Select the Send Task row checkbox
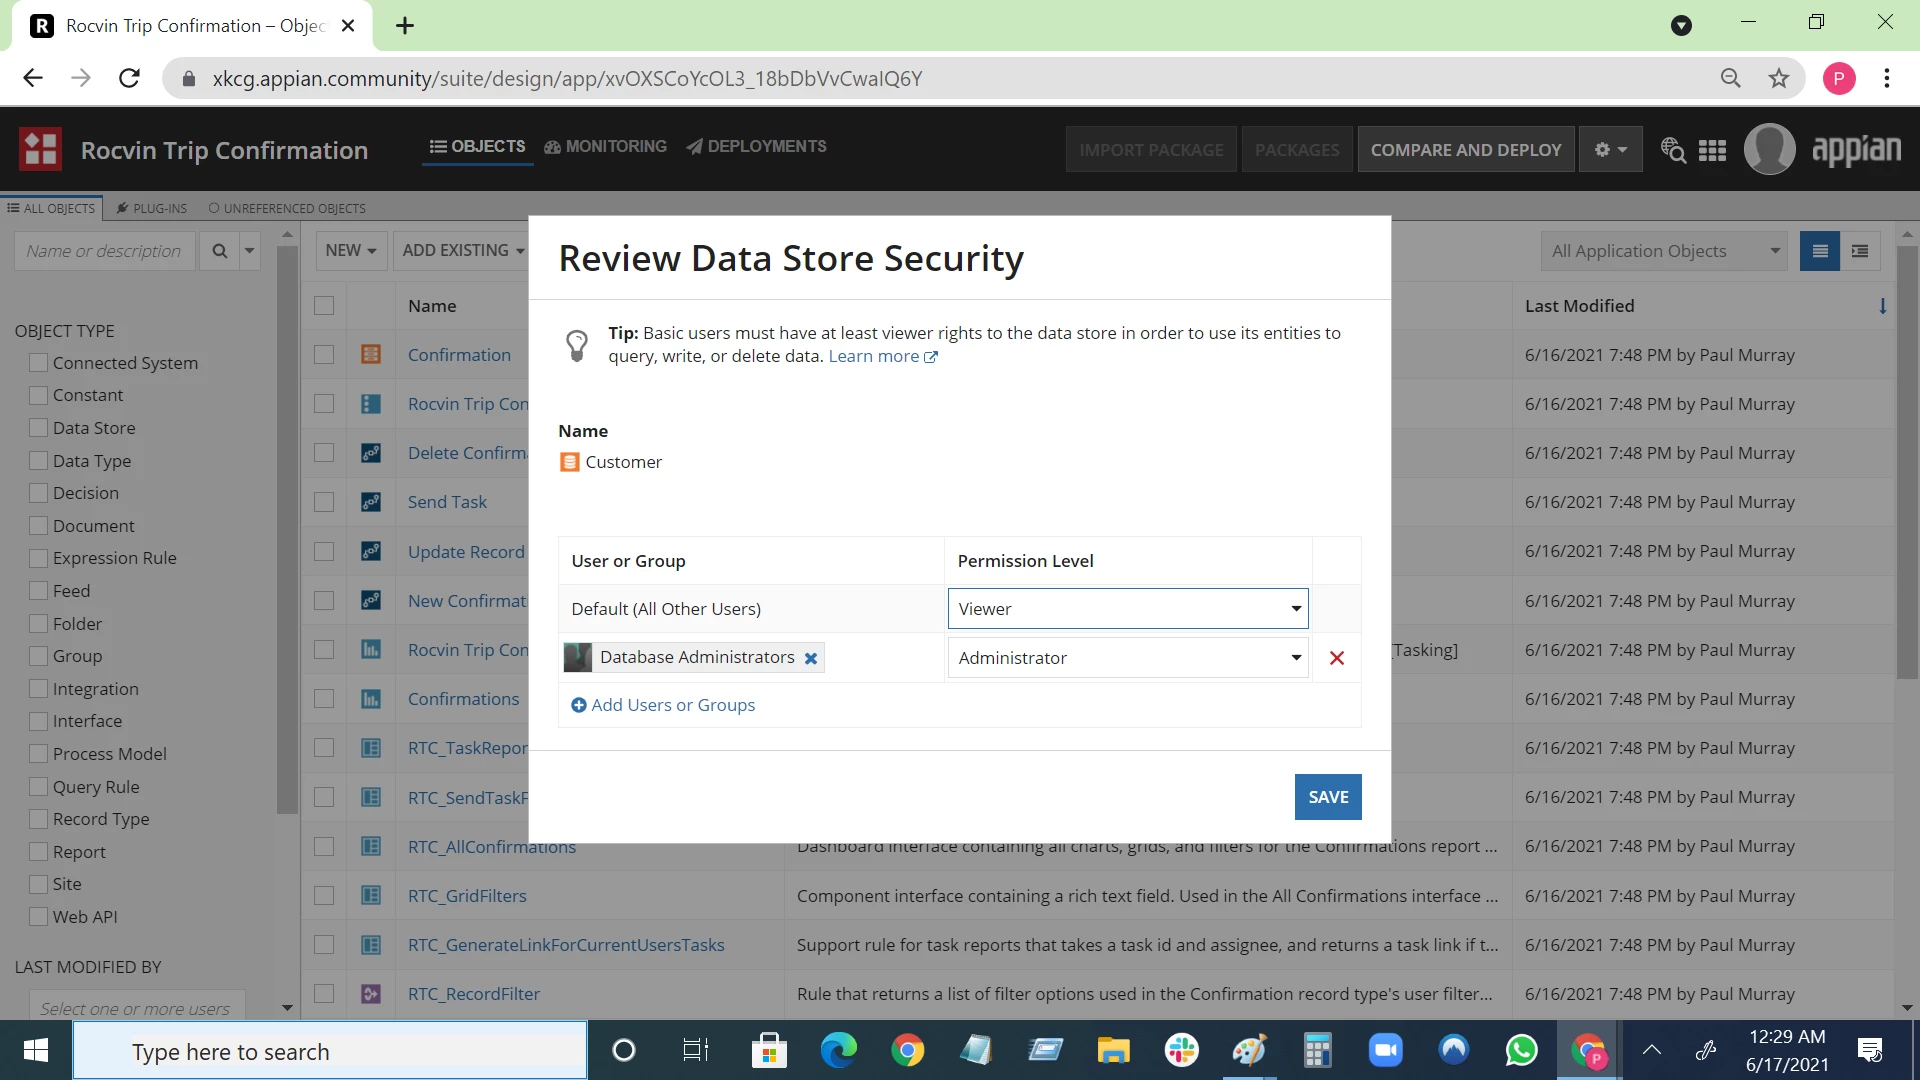 tap(324, 502)
